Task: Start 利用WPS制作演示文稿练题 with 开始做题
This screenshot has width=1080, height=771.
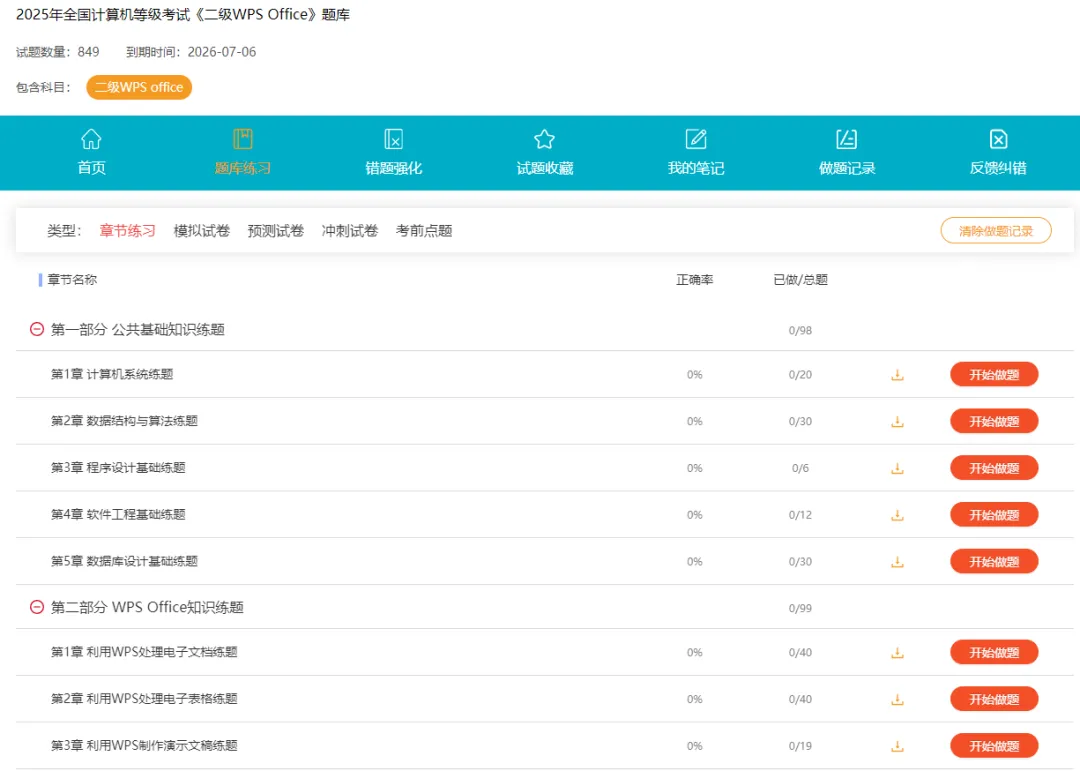Action: click(x=994, y=746)
